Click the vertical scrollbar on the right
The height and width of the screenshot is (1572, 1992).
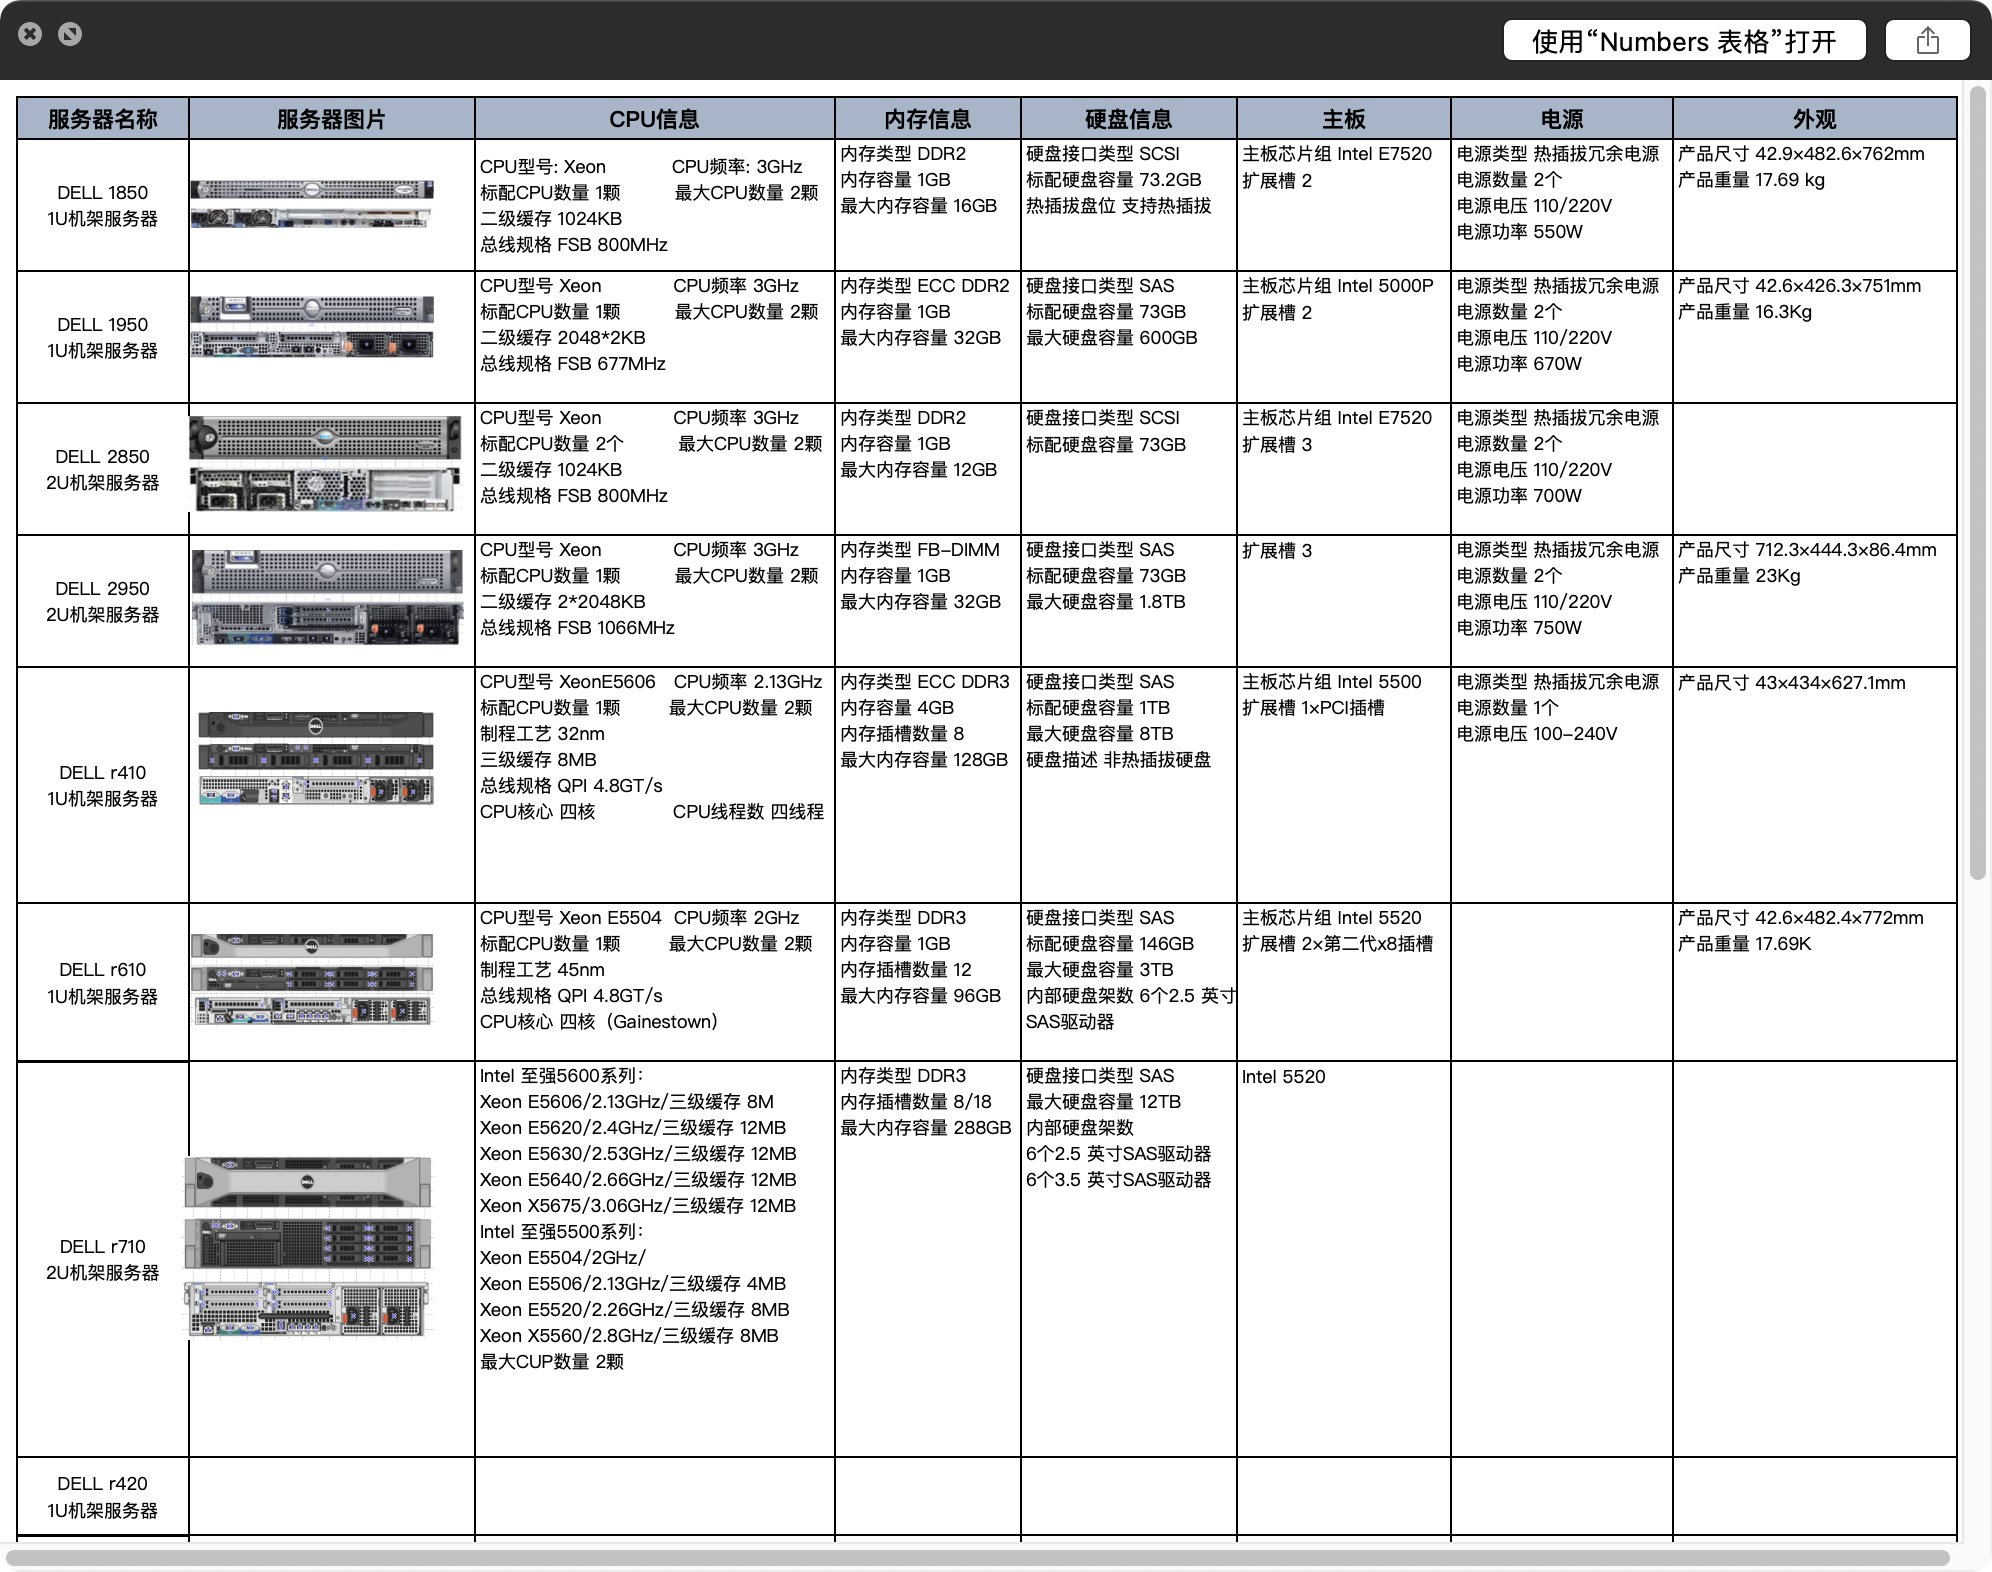1977,480
